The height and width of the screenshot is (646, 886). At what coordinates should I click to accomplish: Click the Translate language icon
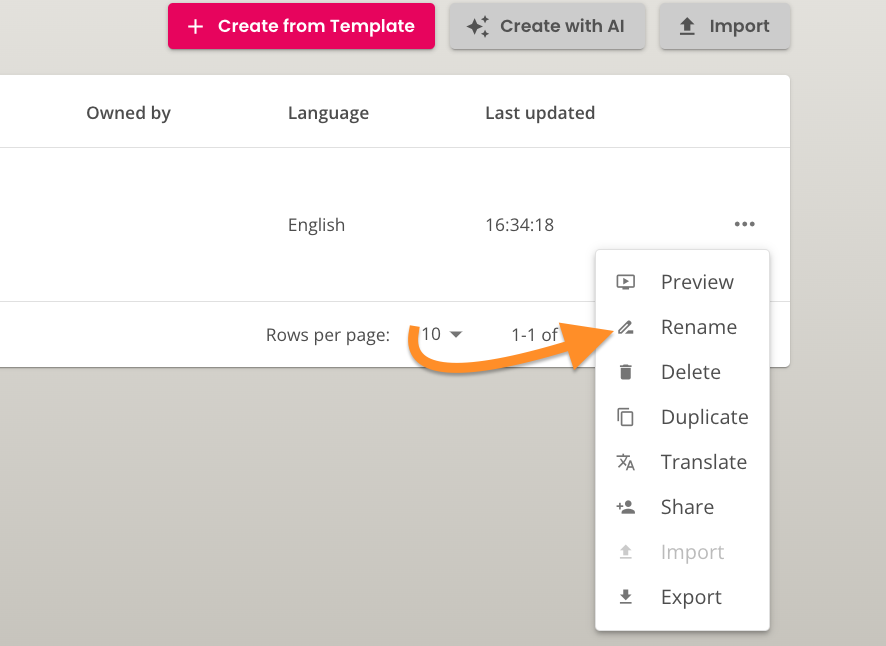(x=627, y=462)
